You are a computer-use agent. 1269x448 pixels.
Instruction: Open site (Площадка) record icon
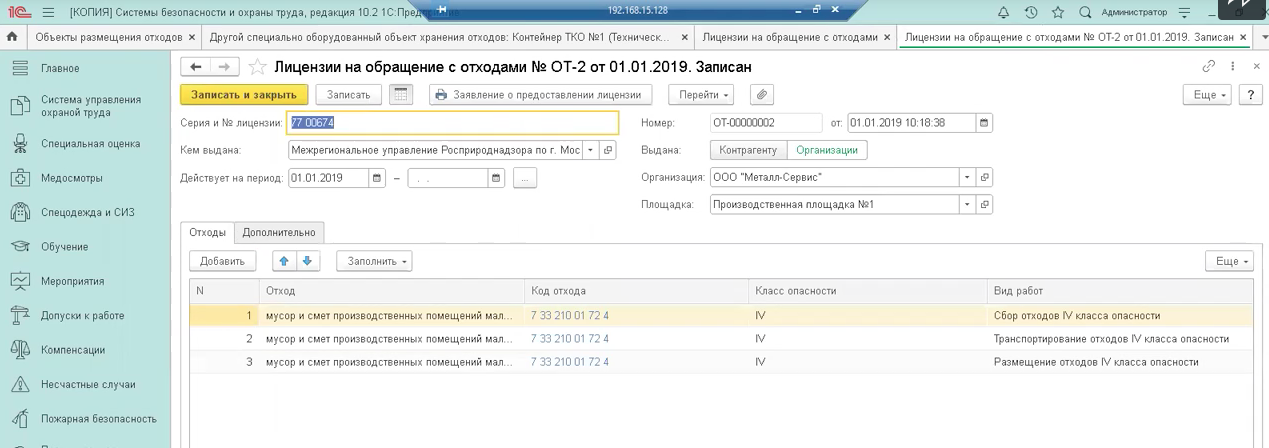[984, 205]
